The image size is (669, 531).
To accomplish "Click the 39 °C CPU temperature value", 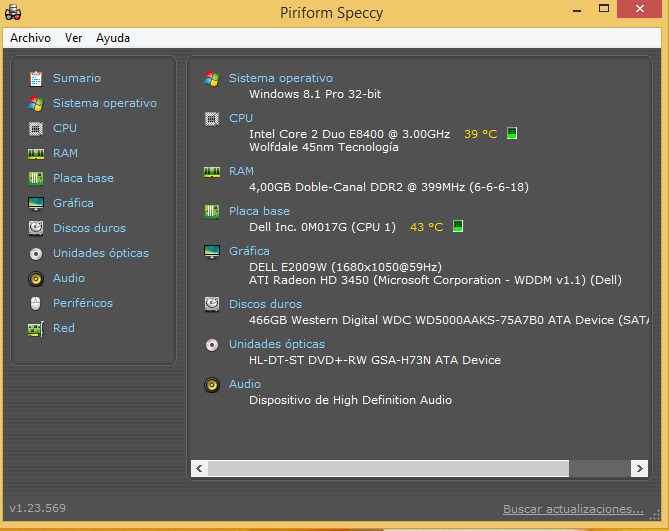I will [x=481, y=134].
